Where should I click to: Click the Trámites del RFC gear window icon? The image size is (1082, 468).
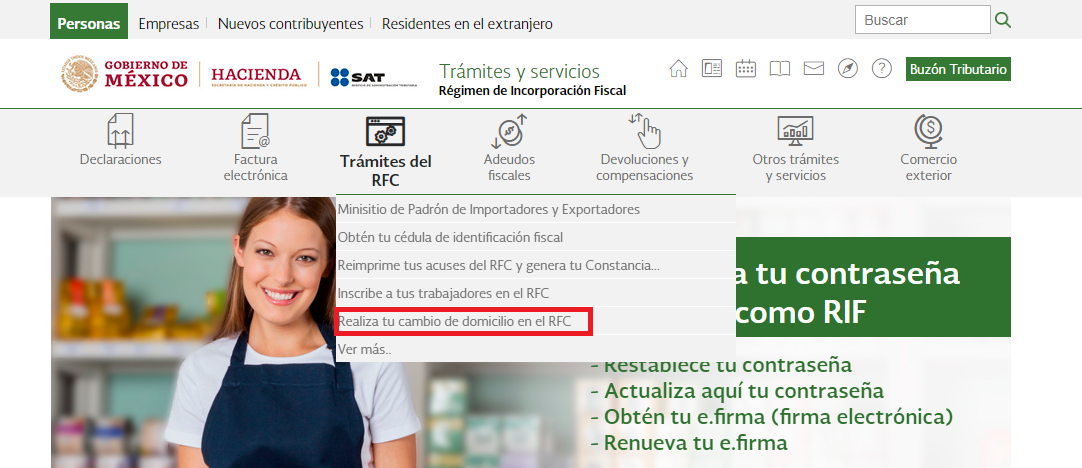(x=385, y=131)
